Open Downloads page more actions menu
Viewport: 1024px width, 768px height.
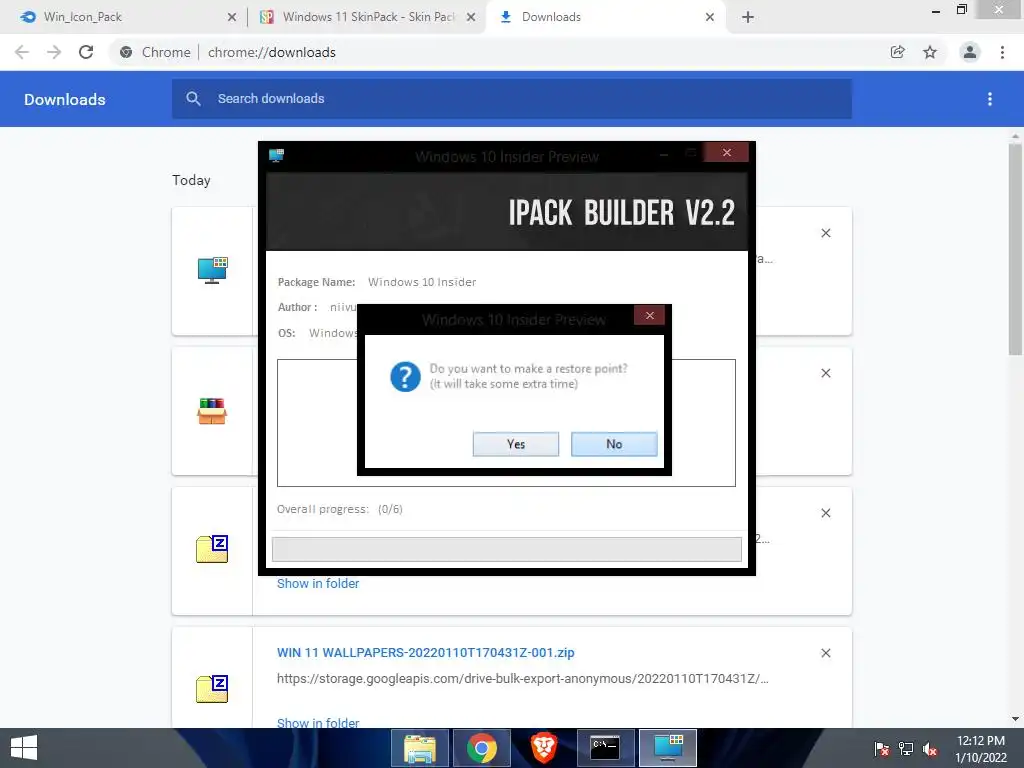click(990, 99)
